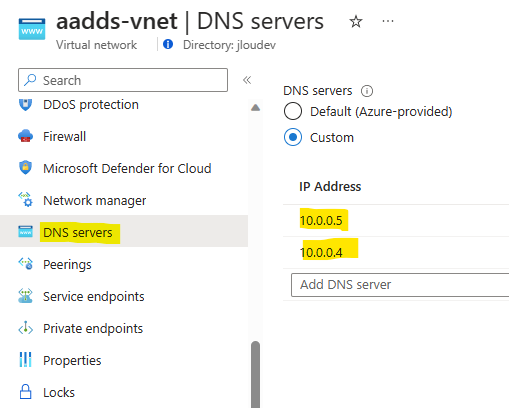
Task: Click the Firewall cloud icon
Action: pos(25,136)
